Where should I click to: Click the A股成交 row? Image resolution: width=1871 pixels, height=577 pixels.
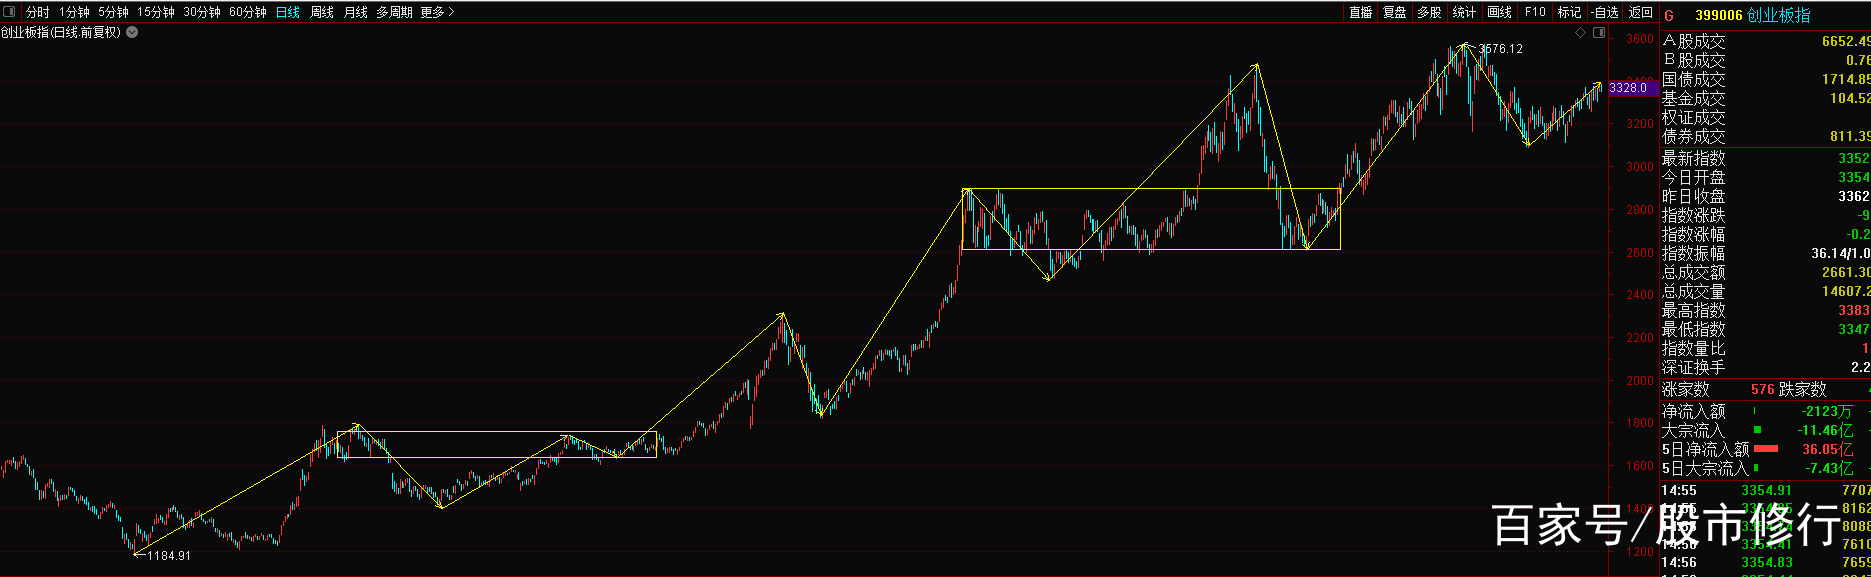(1766, 41)
